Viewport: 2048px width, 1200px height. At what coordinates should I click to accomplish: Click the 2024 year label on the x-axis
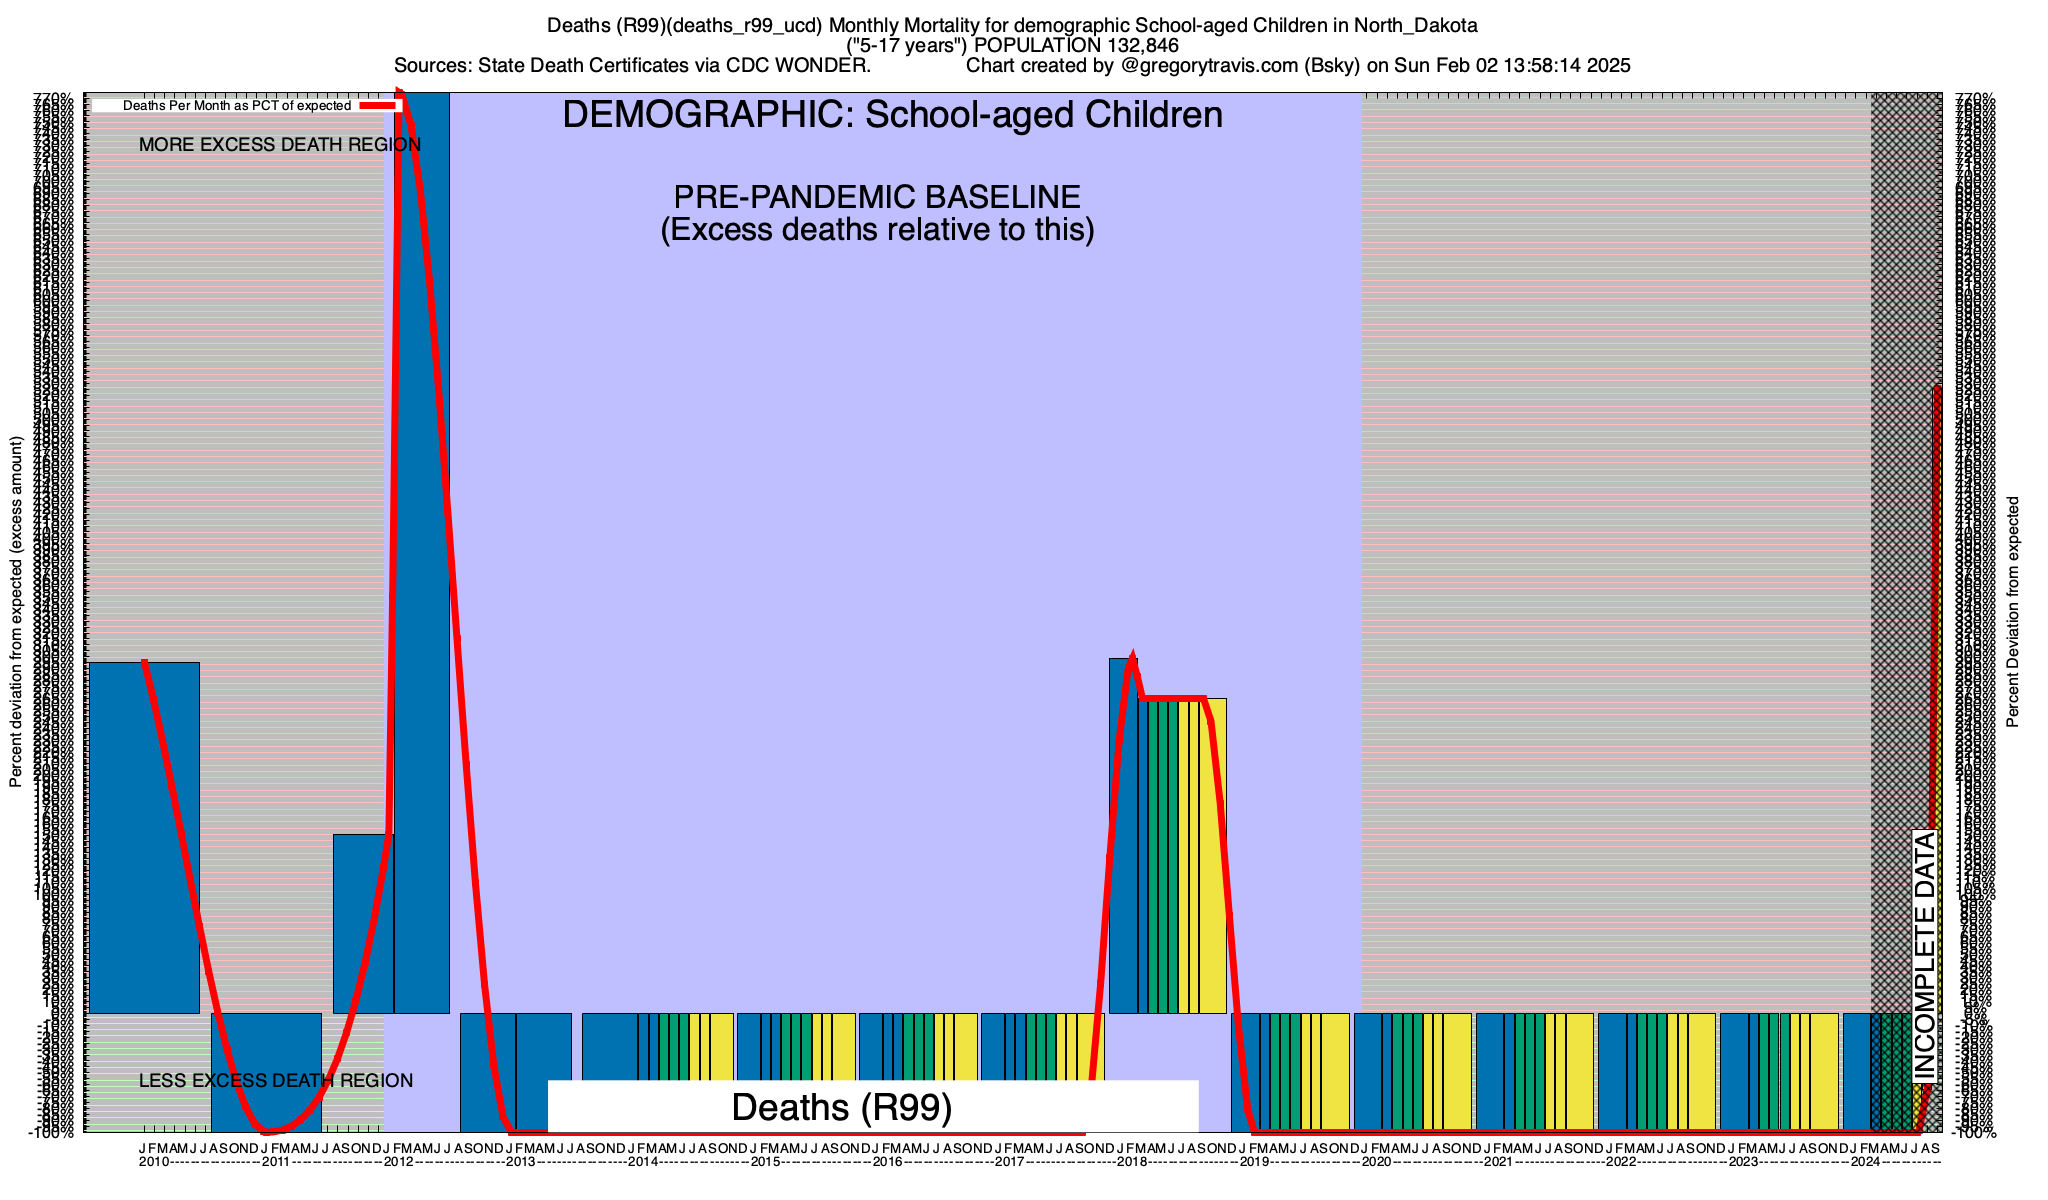click(1864, 1162)
